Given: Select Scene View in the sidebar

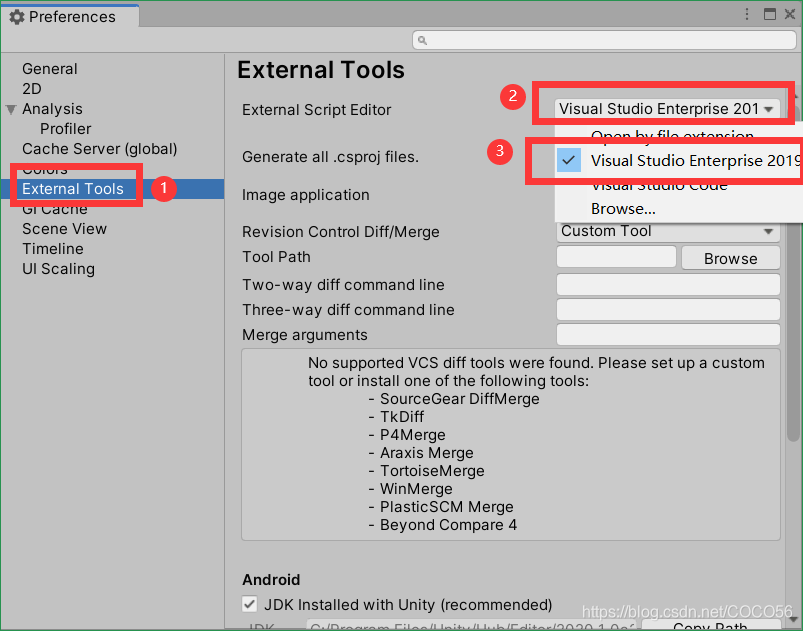Looking at the screenshot, I should 64,228.
